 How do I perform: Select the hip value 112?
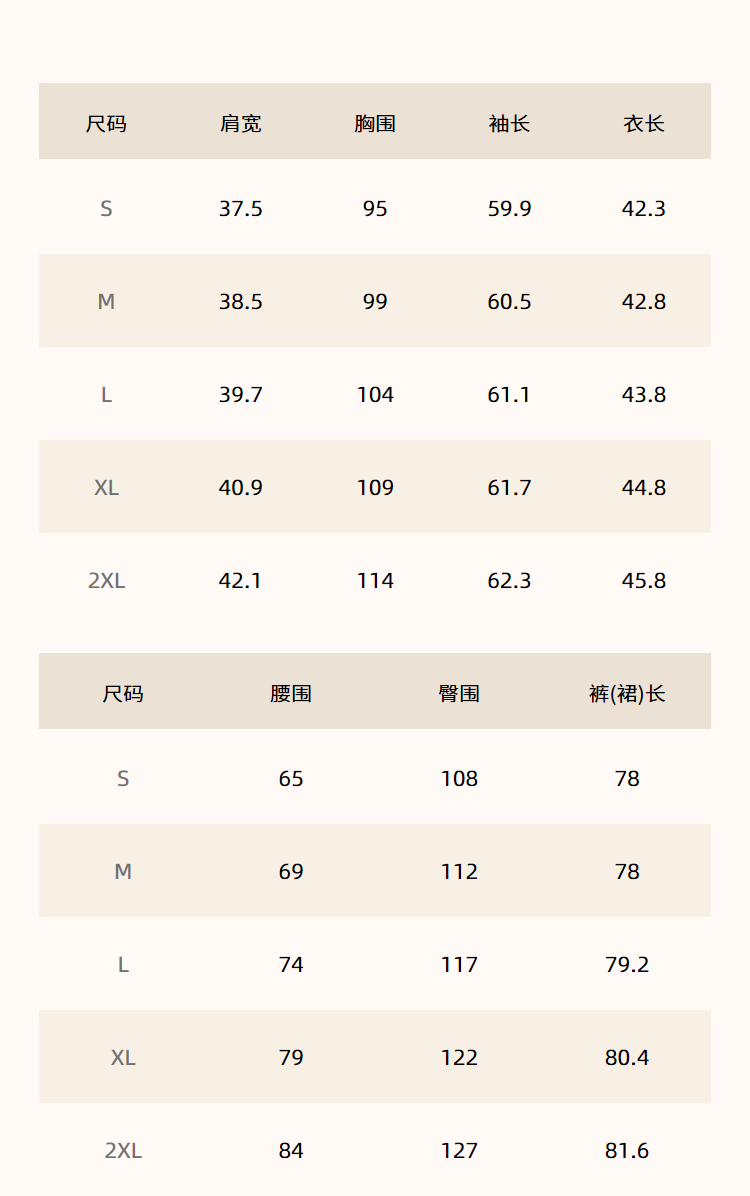pyautogui.click(x=459, y=872)
